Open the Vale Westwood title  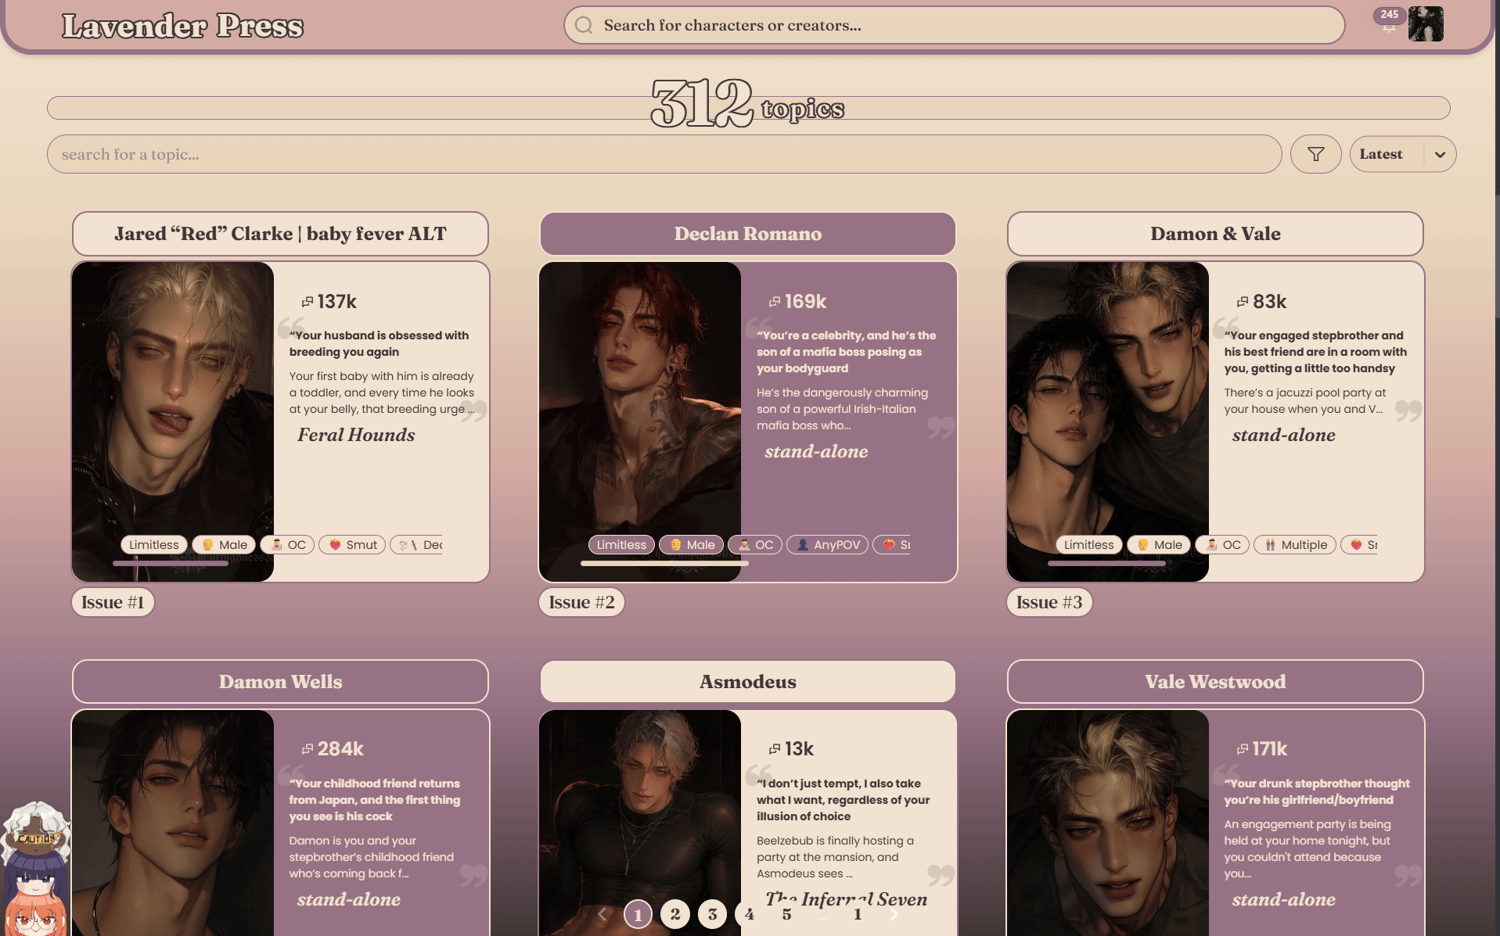click(x=1215, y=682)
